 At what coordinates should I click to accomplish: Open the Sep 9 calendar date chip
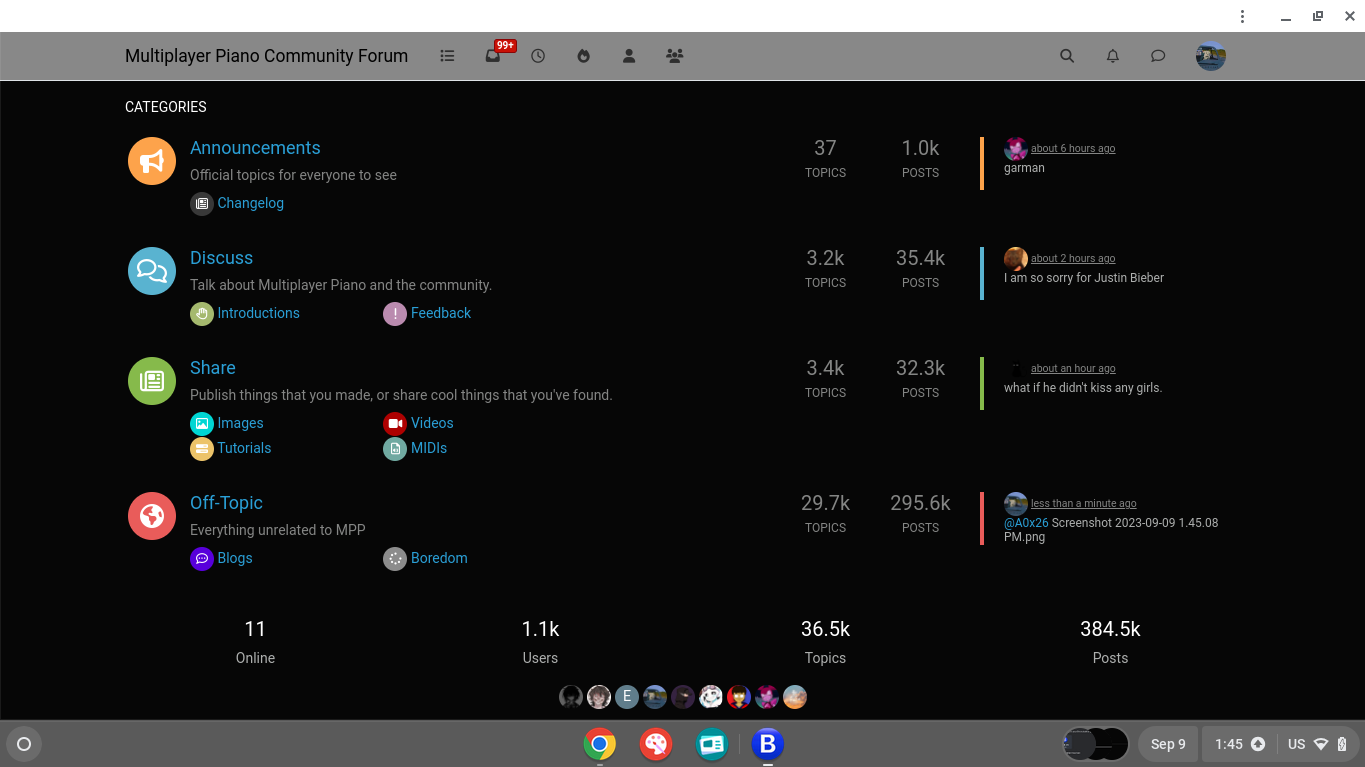(1168, 744)
